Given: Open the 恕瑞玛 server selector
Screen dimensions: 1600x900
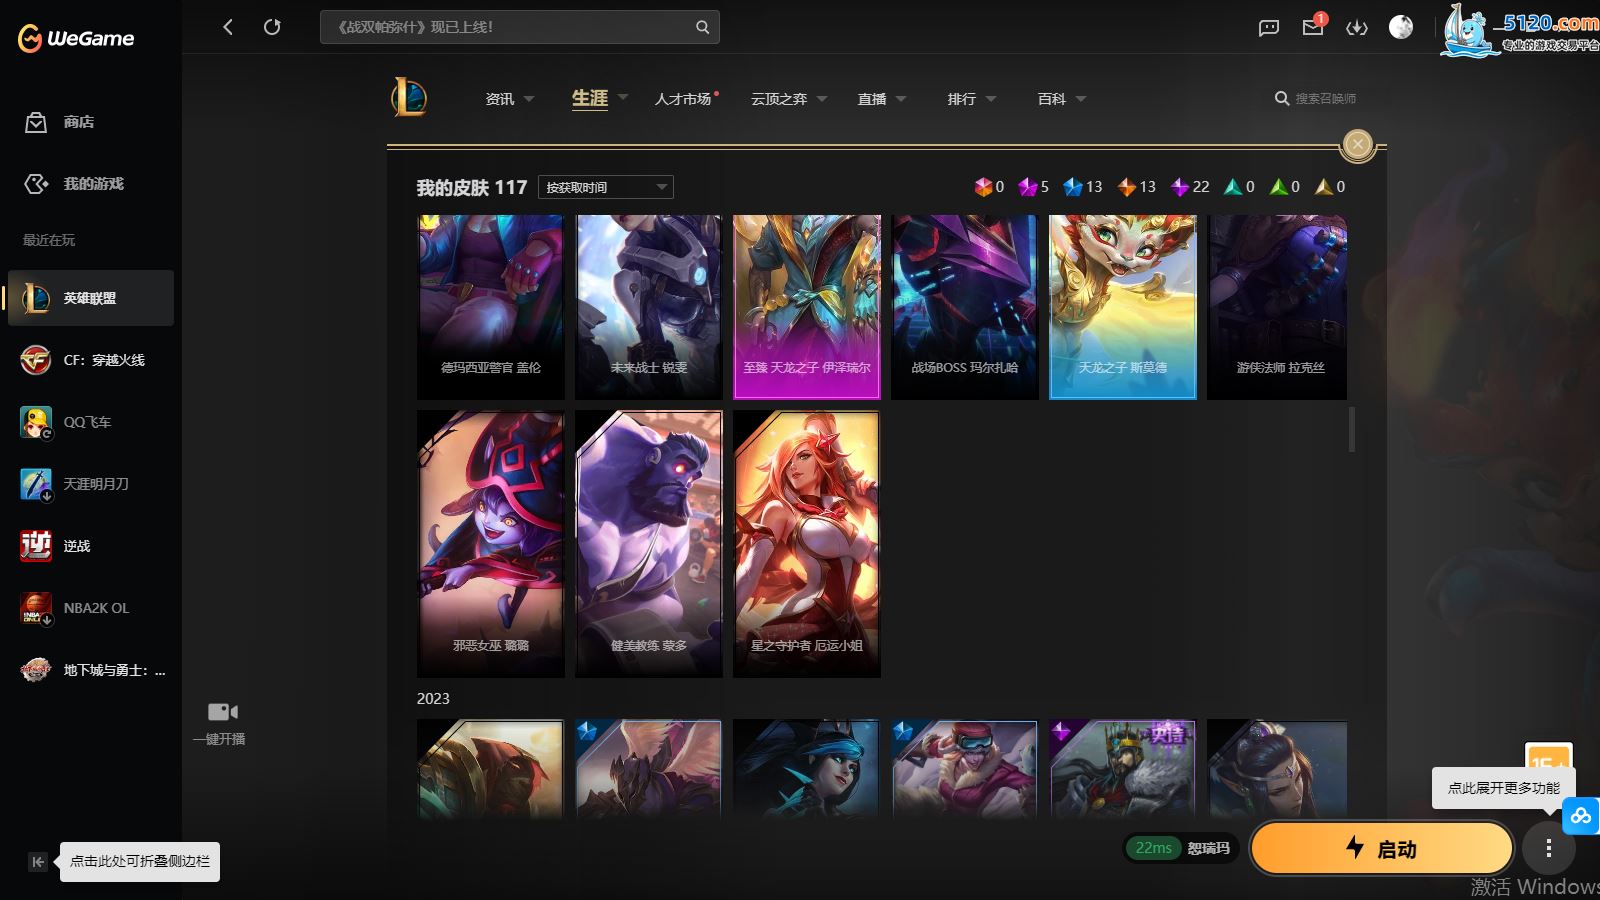Looking at the screenshot, I should click(1181, 848).
